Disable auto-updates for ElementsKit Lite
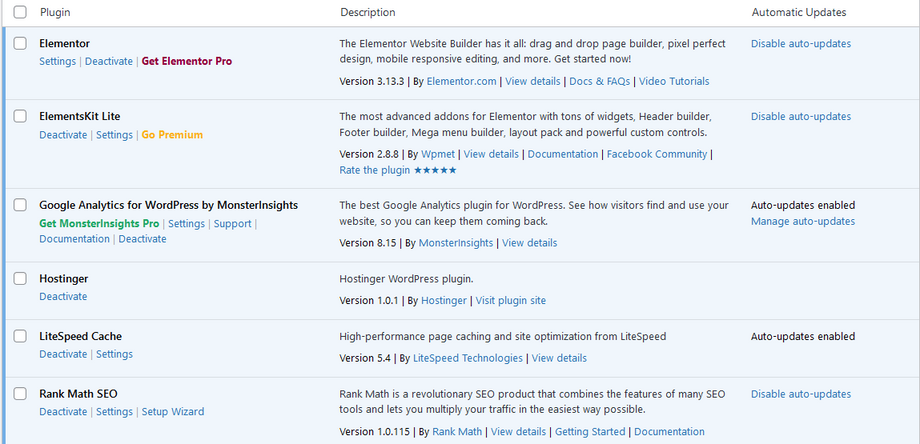 coord(801,116)
